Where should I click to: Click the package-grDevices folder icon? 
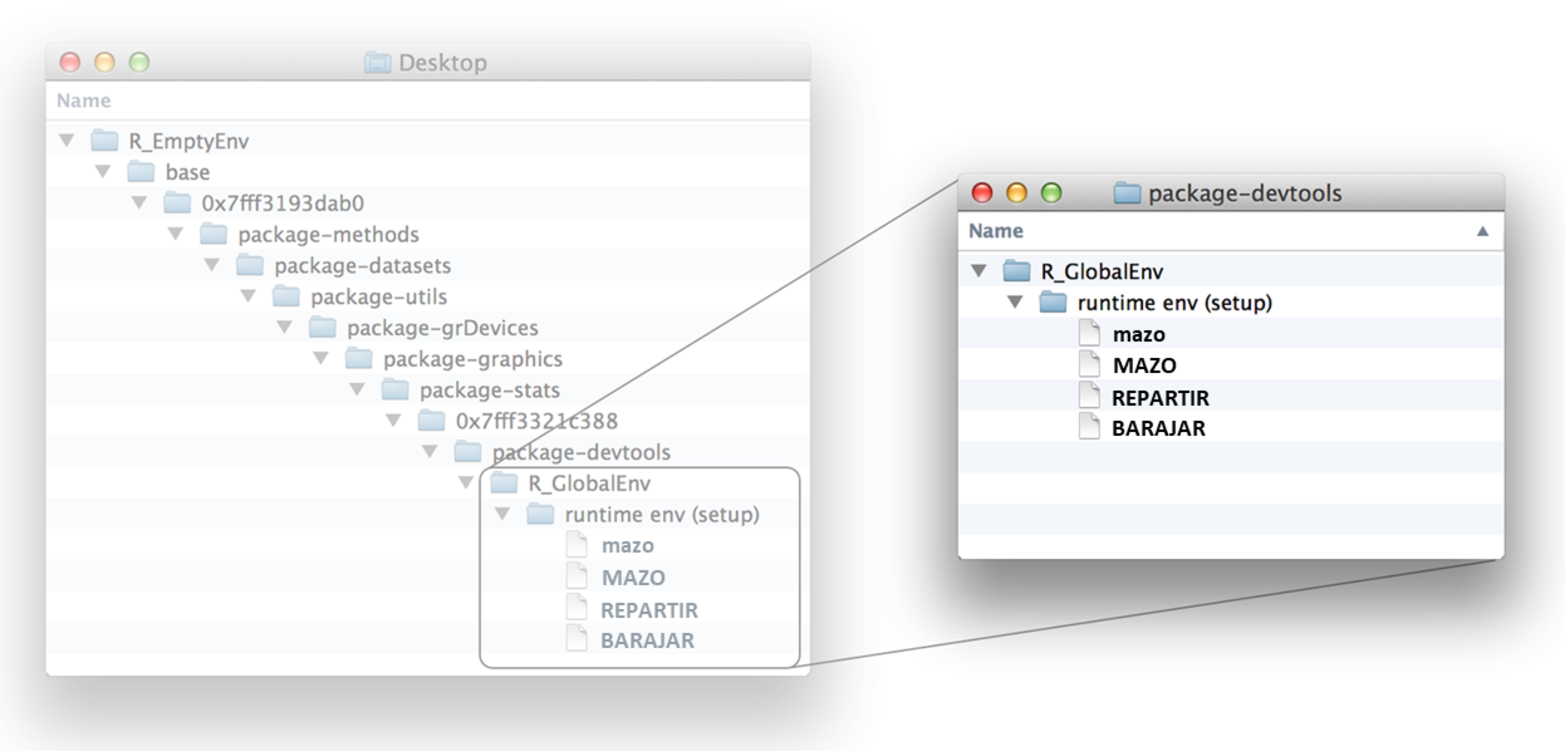pyautogui.click(x=323, y=328)
